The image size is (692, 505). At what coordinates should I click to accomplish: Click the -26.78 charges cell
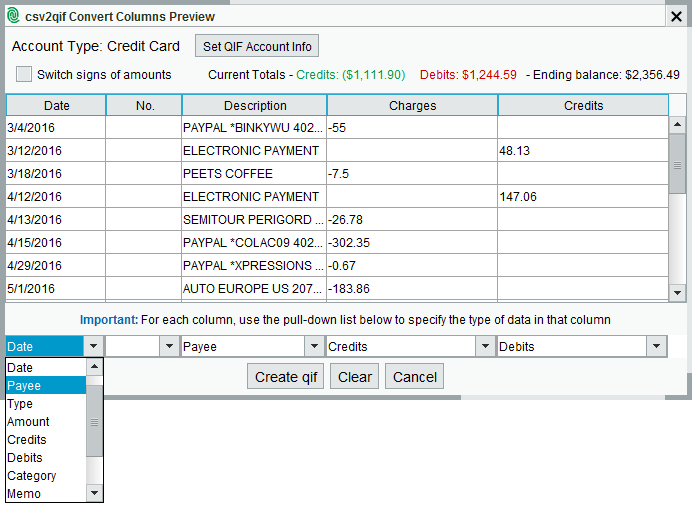point(412,219)
